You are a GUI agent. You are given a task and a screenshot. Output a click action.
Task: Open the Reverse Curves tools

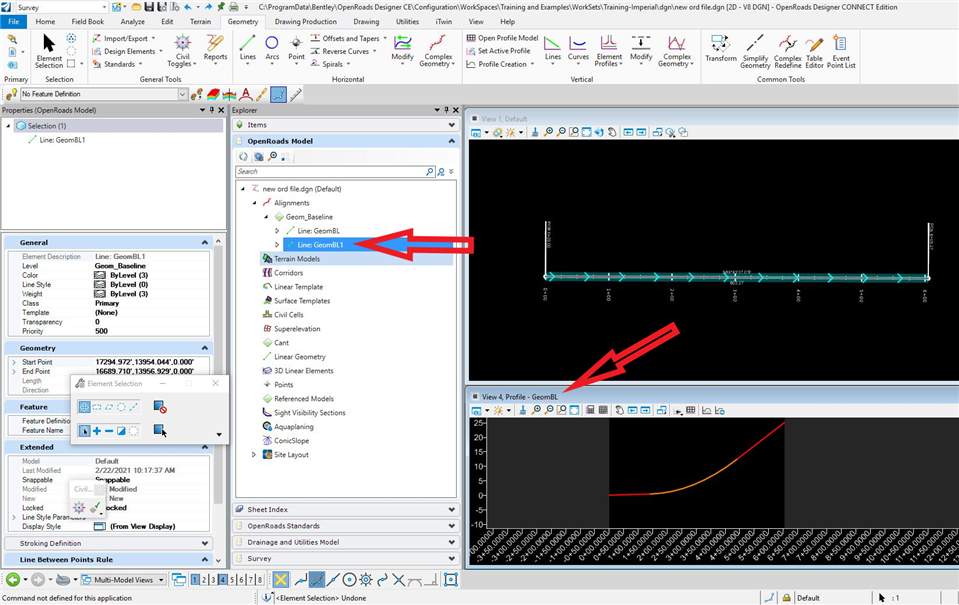pos(344,51)
